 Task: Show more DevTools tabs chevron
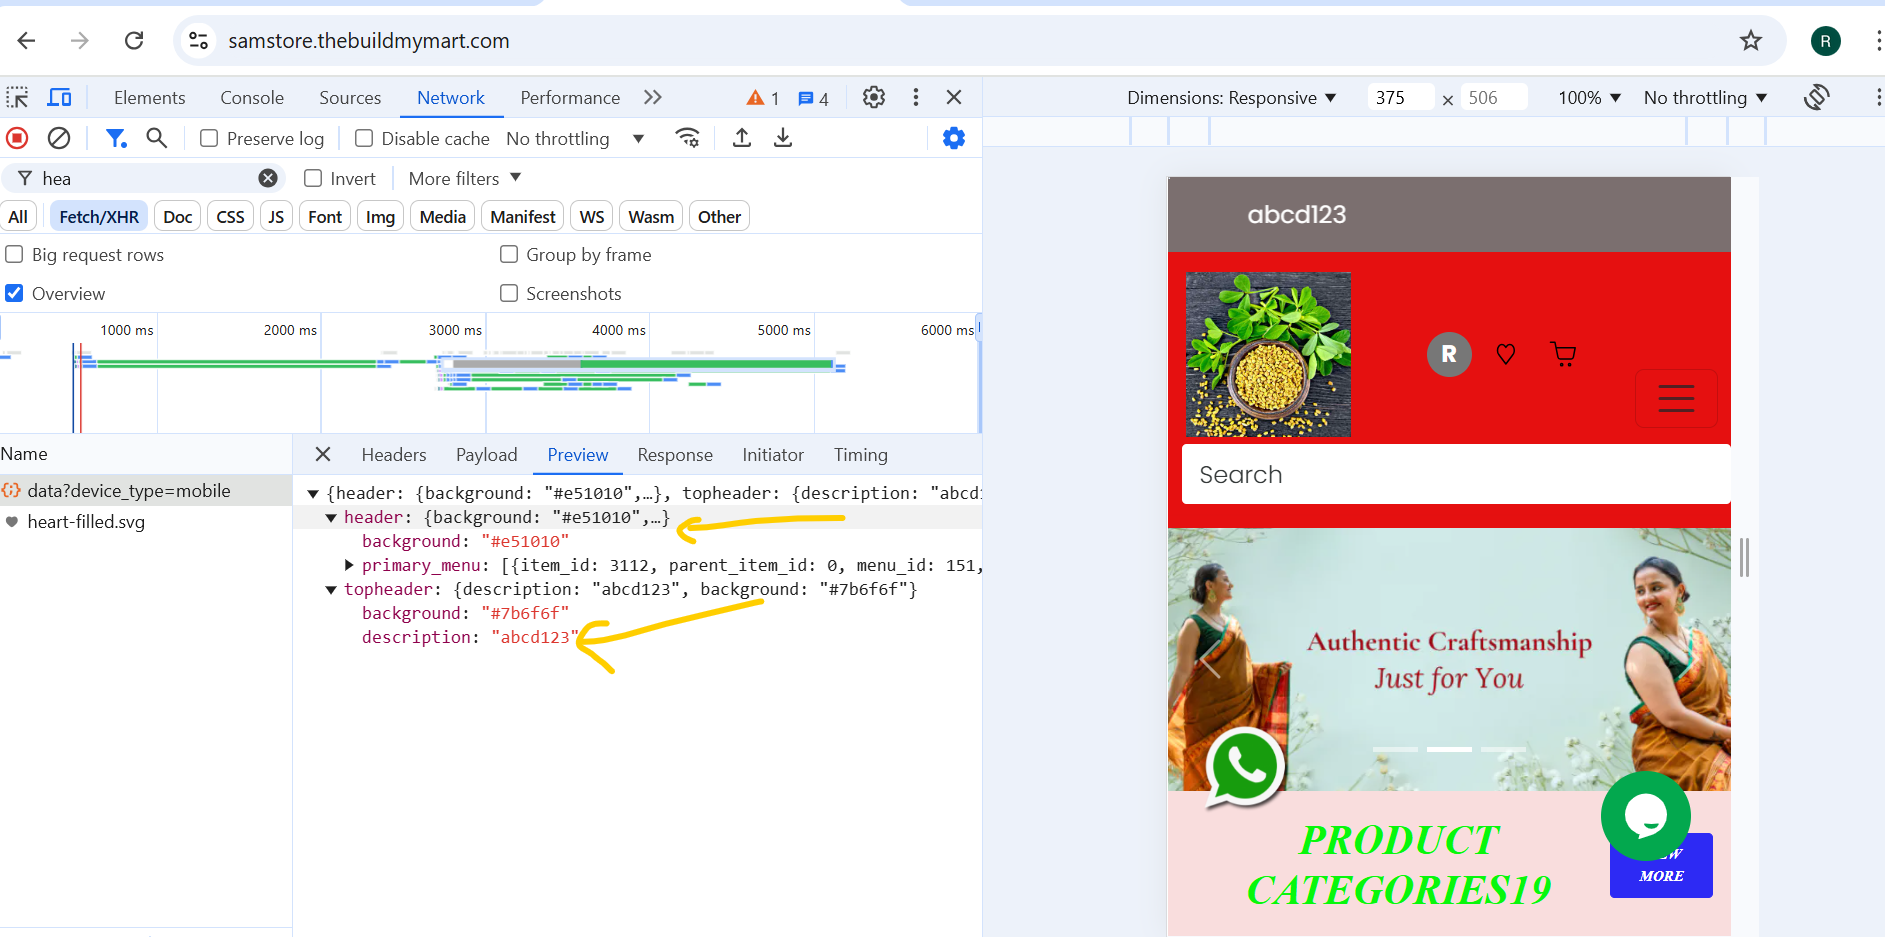pos(653,97)
